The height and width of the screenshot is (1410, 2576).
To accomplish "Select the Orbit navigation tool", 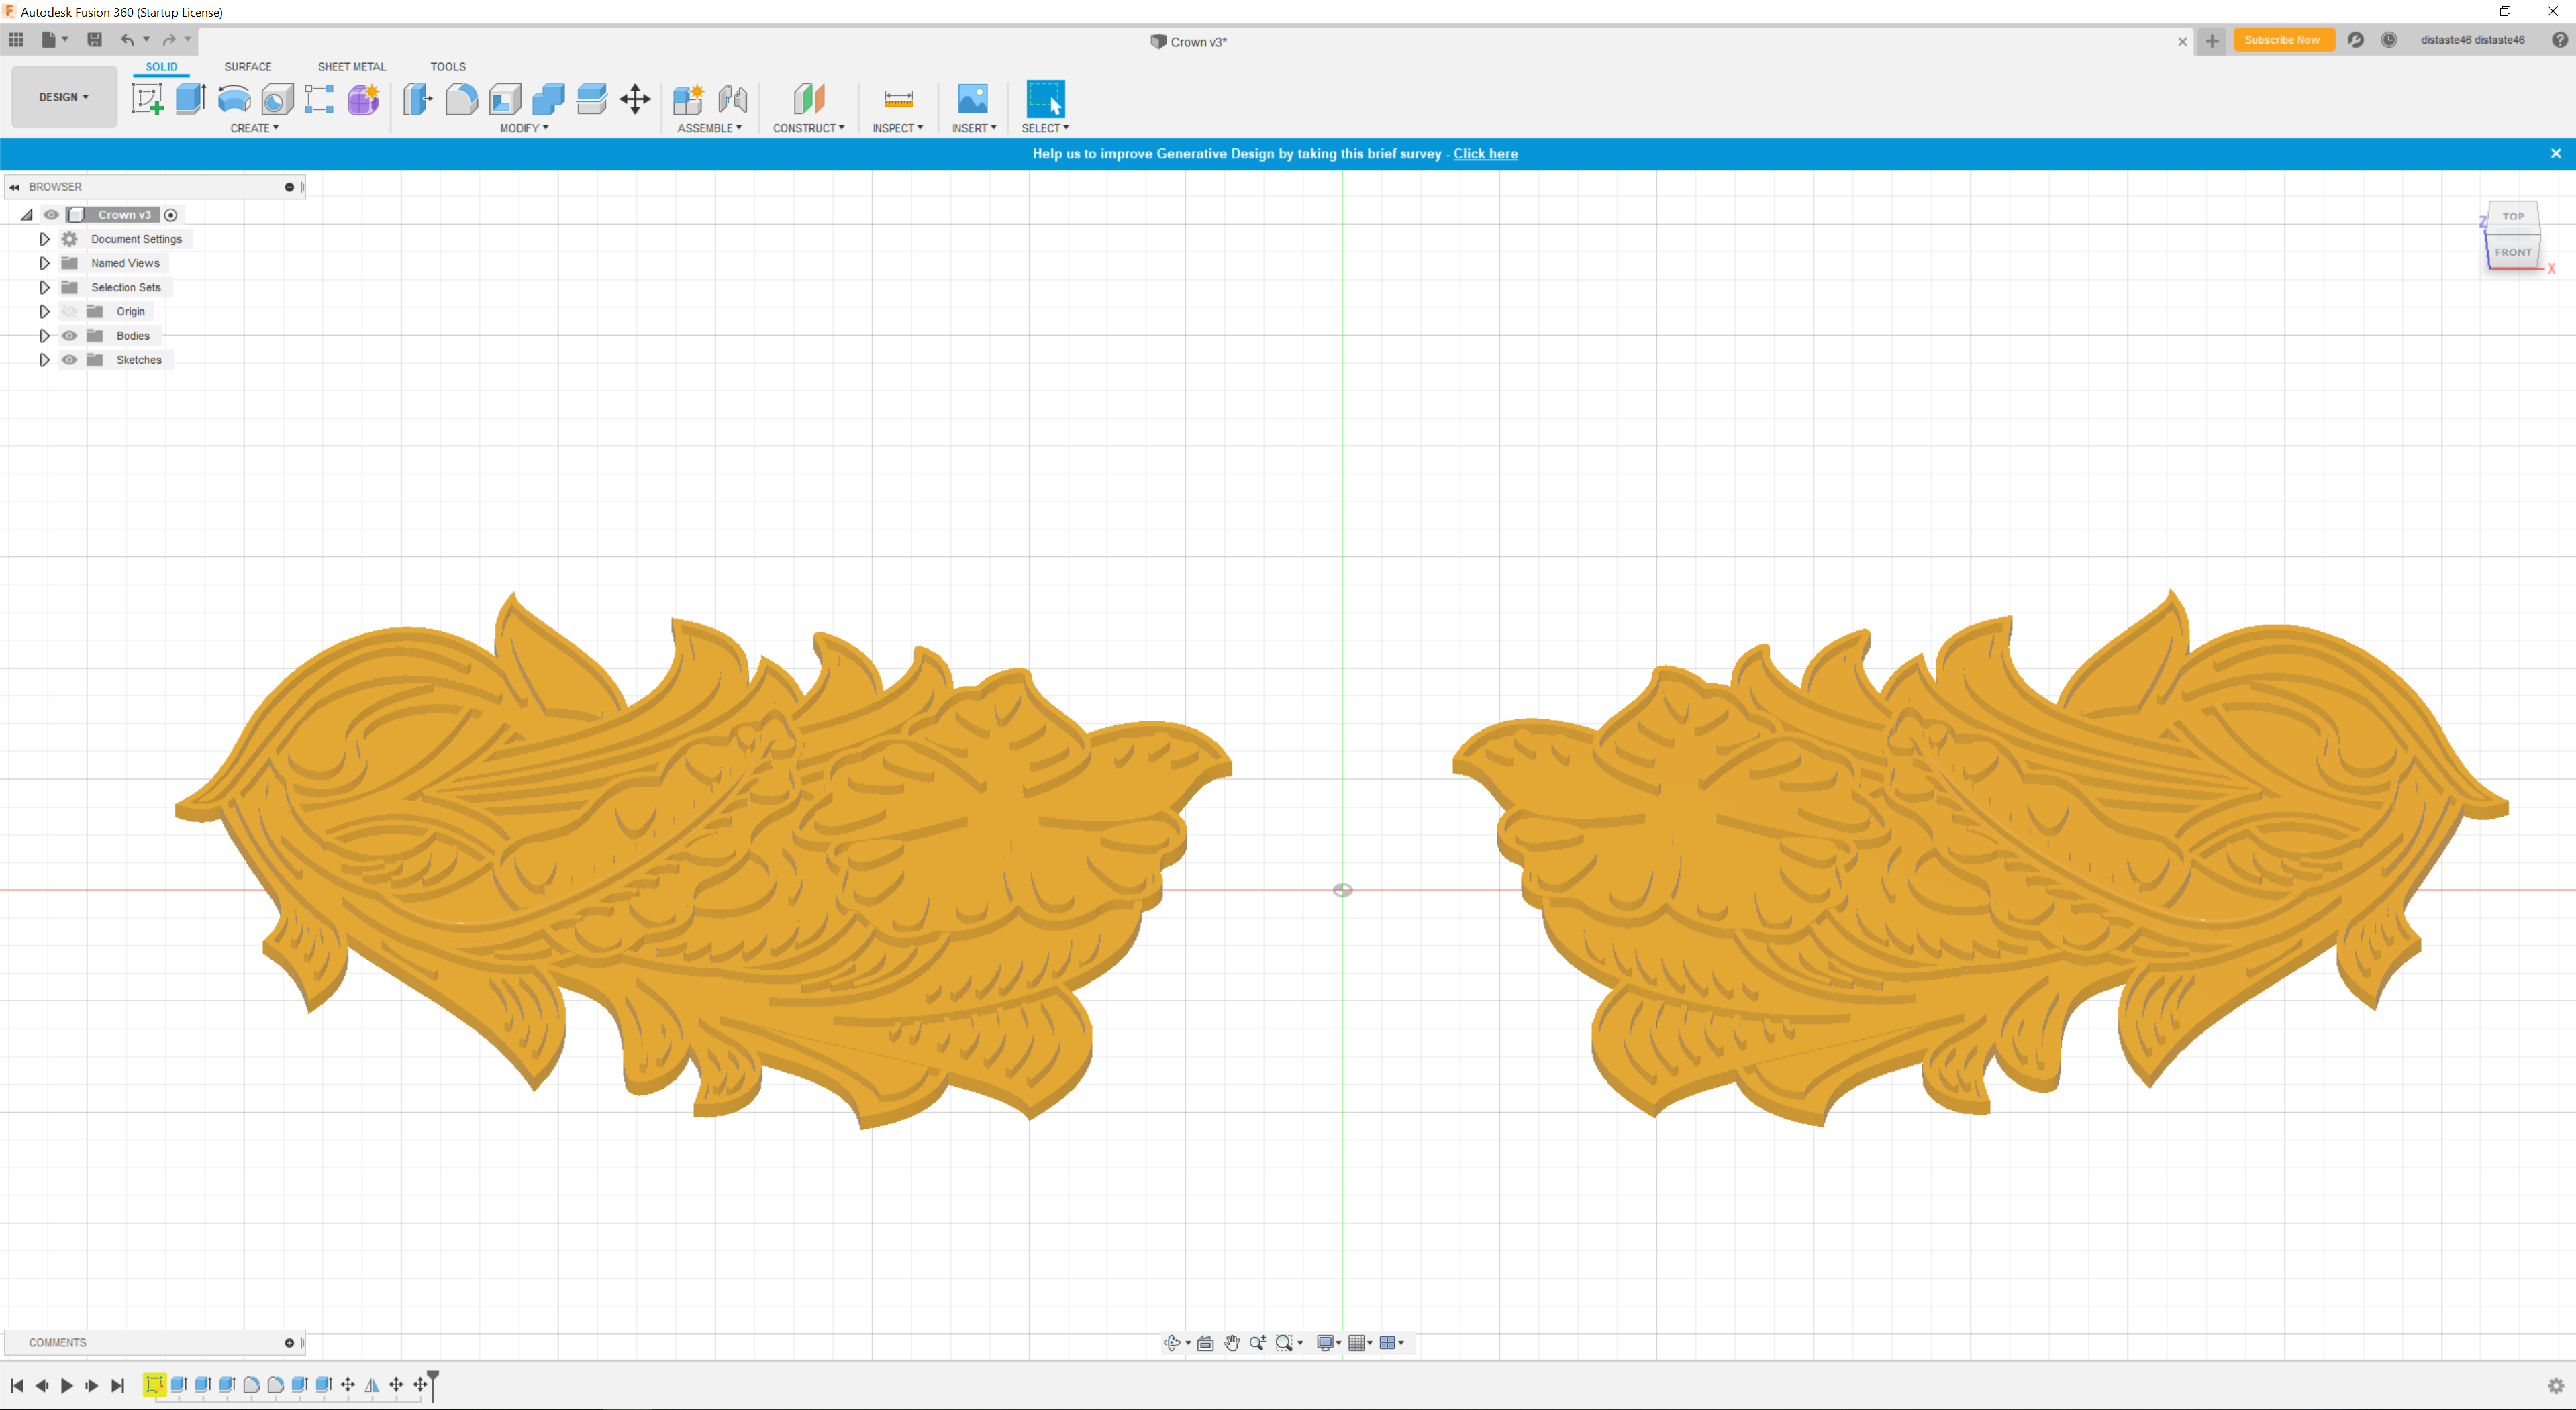I will (x=1172, y=1343).
